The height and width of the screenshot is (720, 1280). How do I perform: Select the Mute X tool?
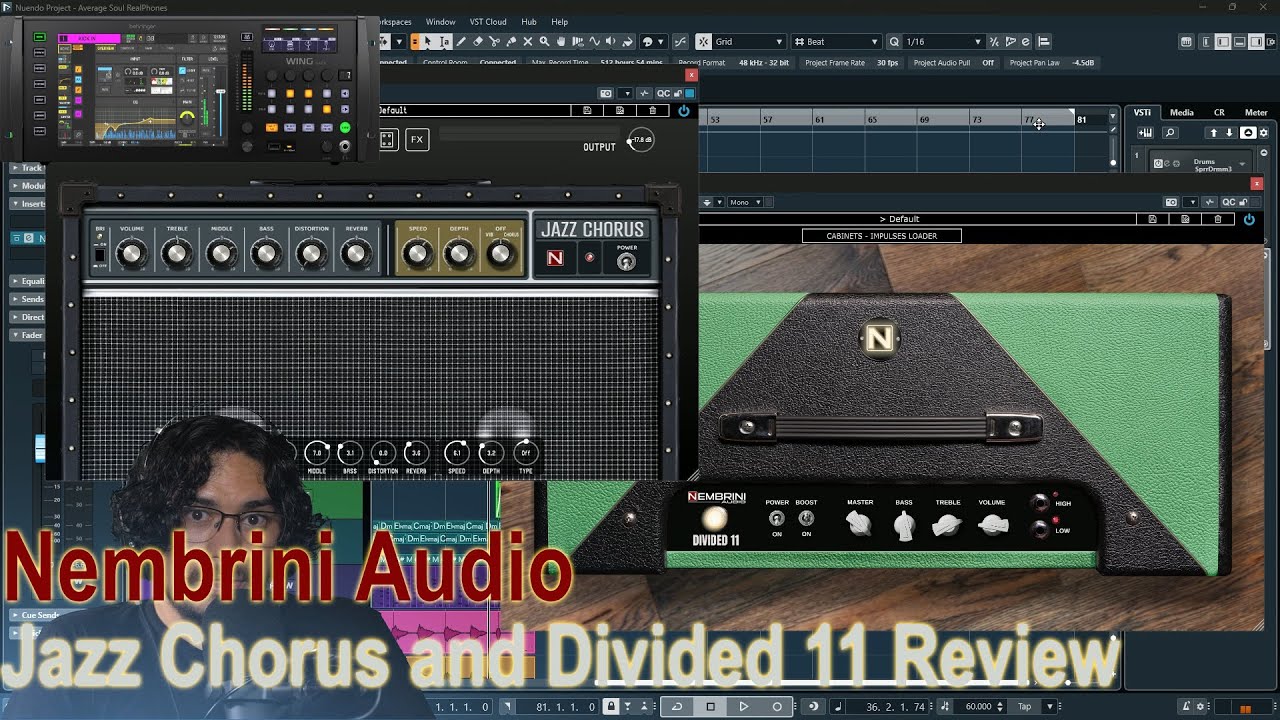tap(528, 42)
